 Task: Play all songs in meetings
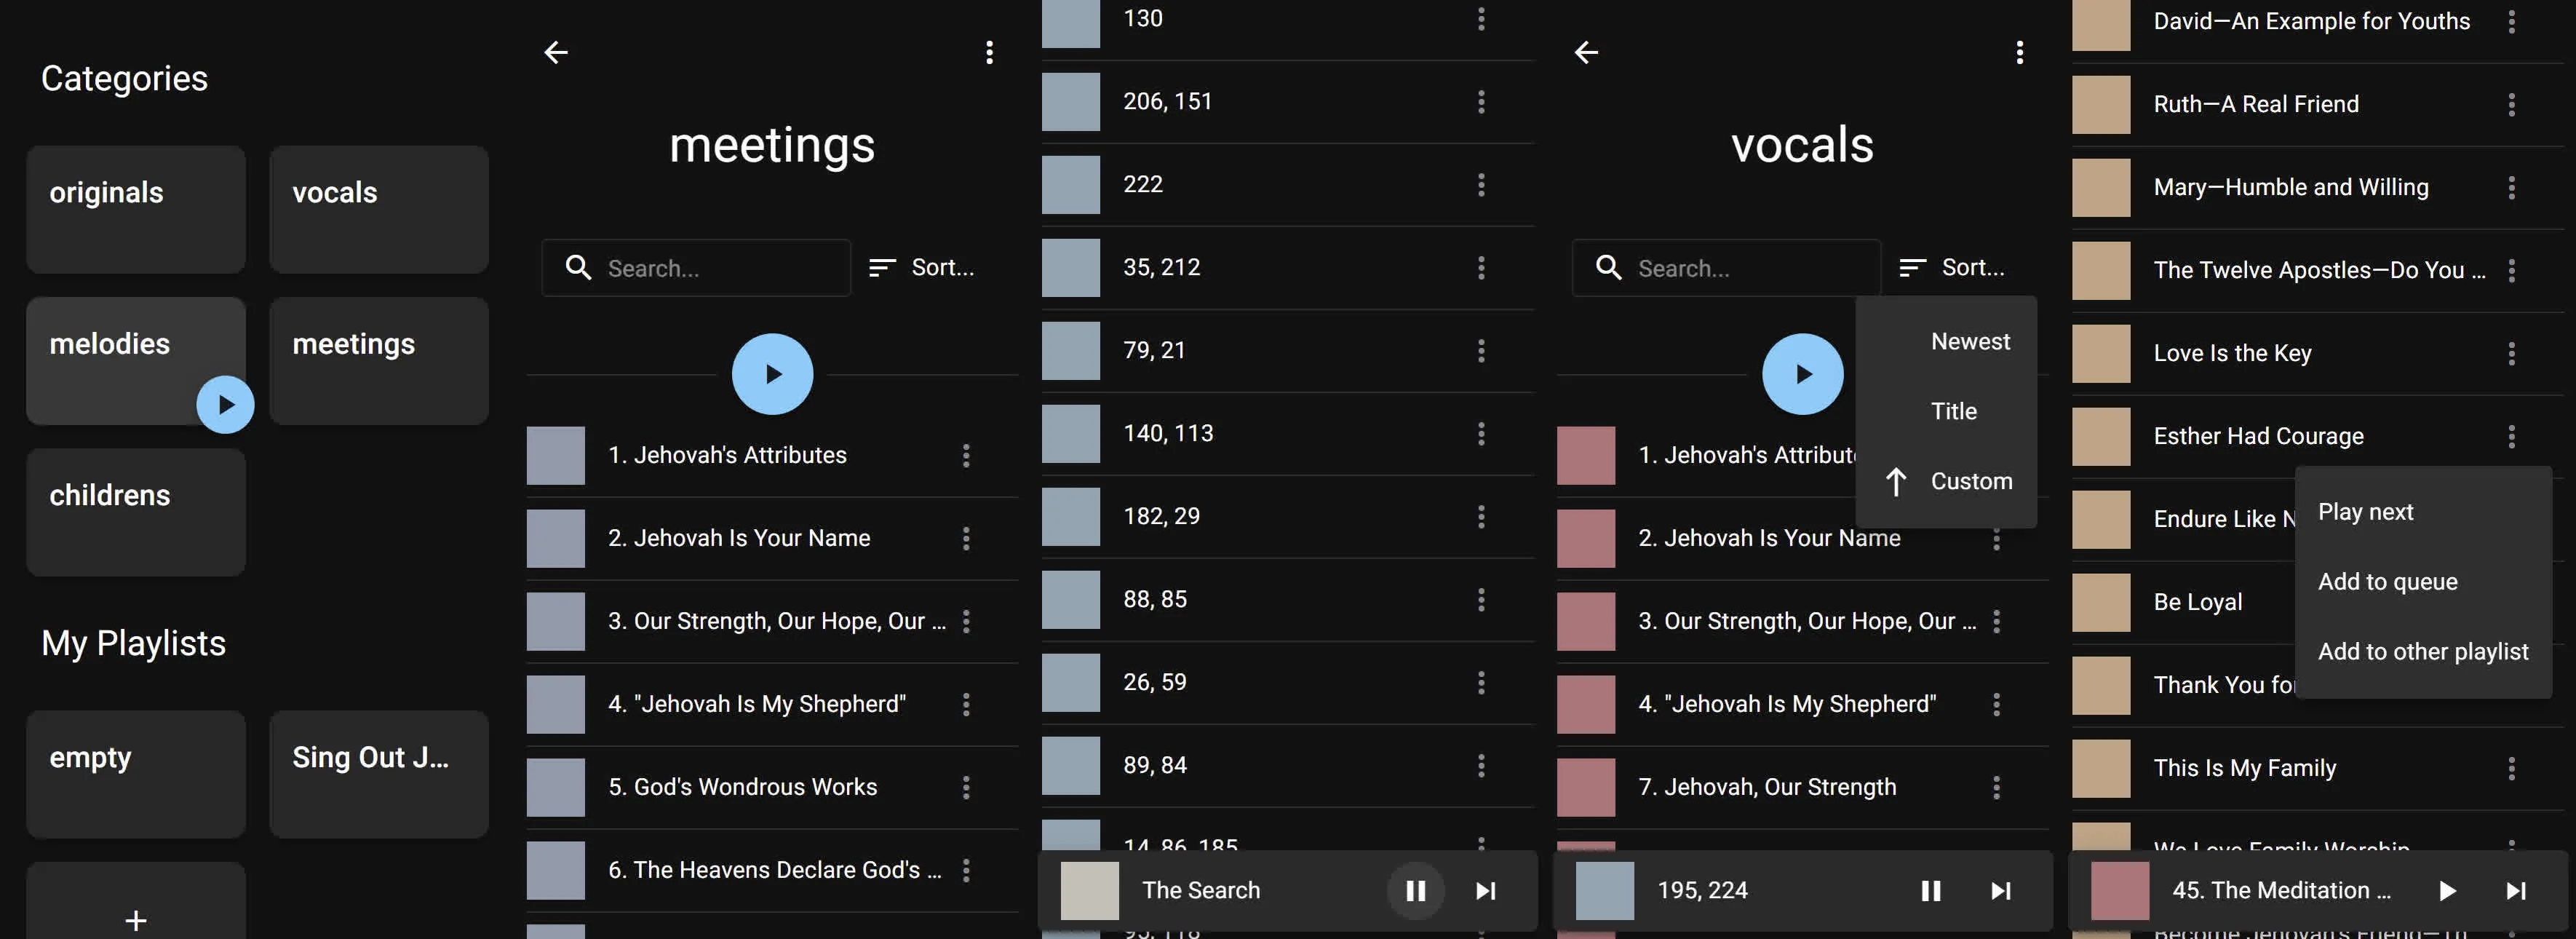coord(772,374)
